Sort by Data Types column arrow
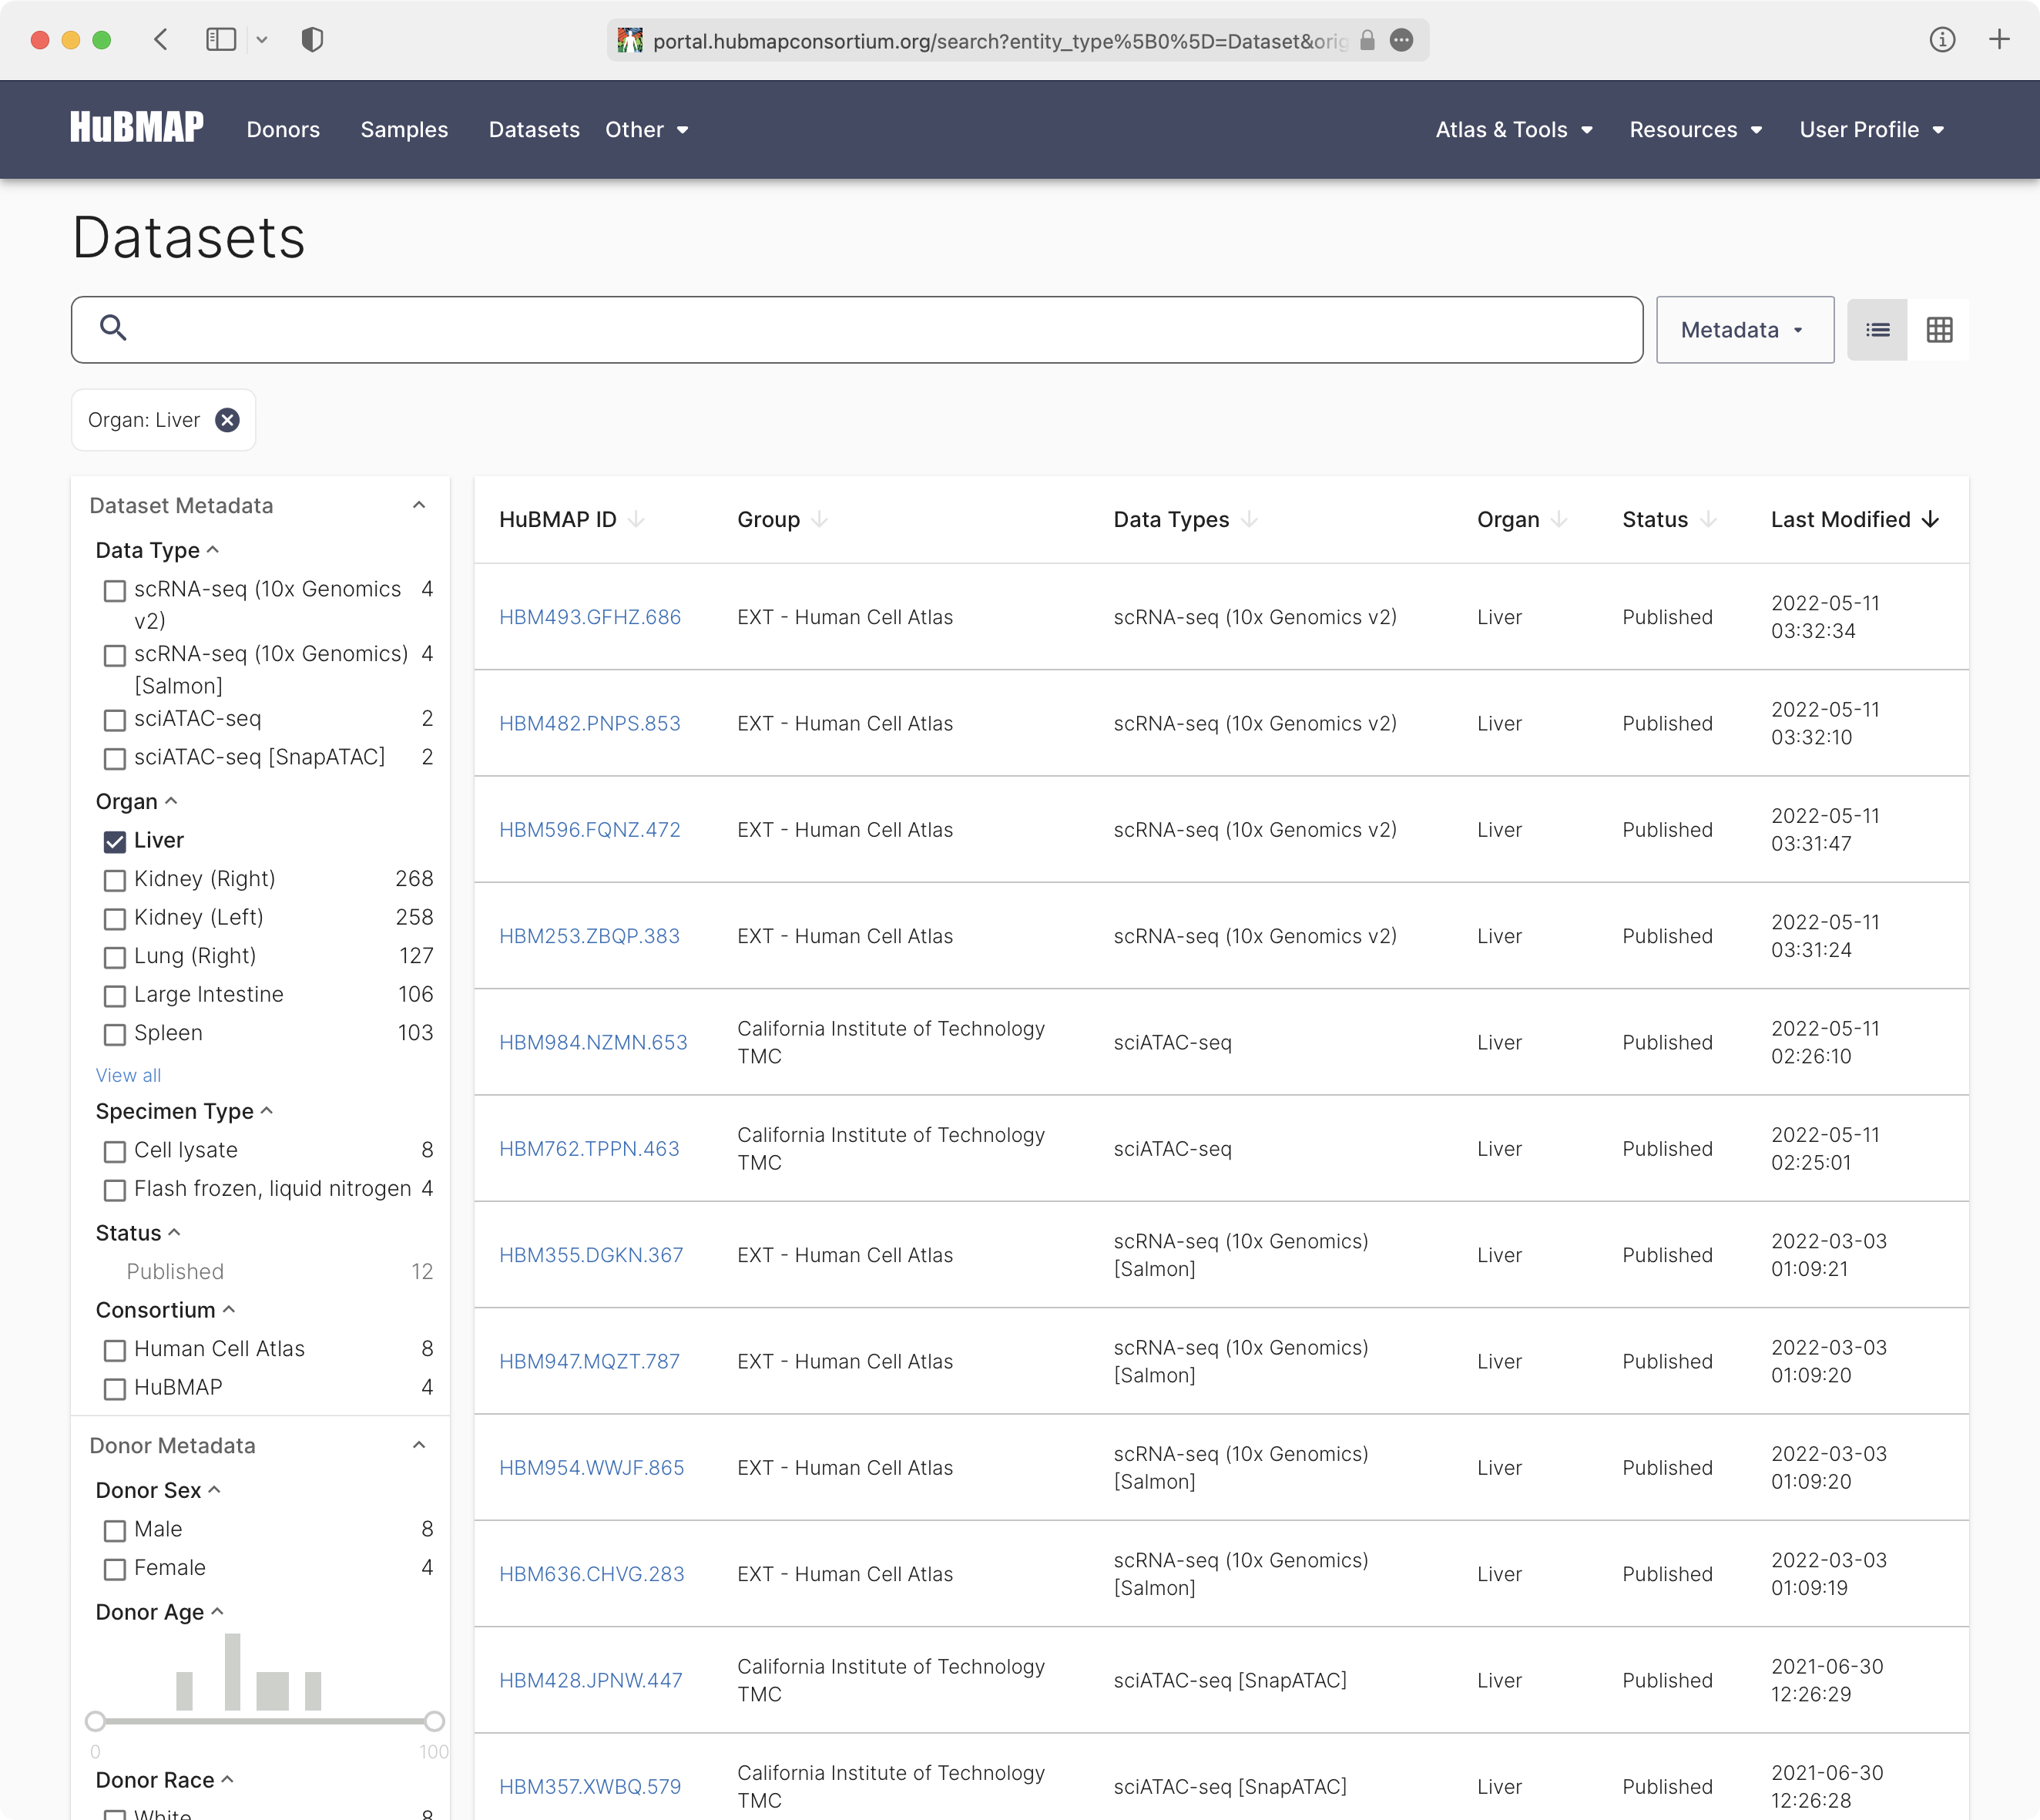This screenshot has height=1820, width=2040. tap(1249, 520)
